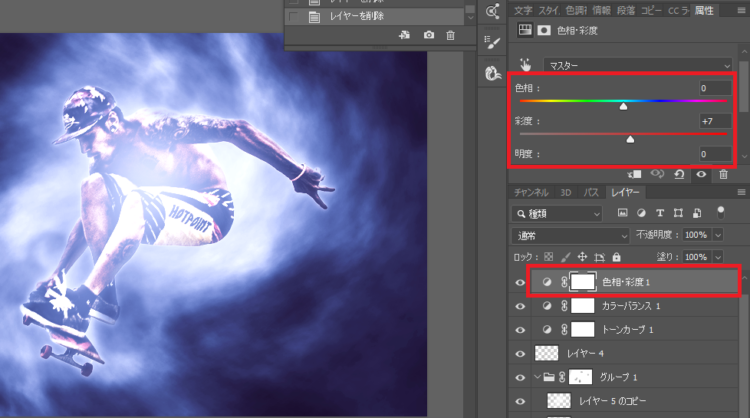
Task: Click the view previous state icon
Action: click(657, 174)
